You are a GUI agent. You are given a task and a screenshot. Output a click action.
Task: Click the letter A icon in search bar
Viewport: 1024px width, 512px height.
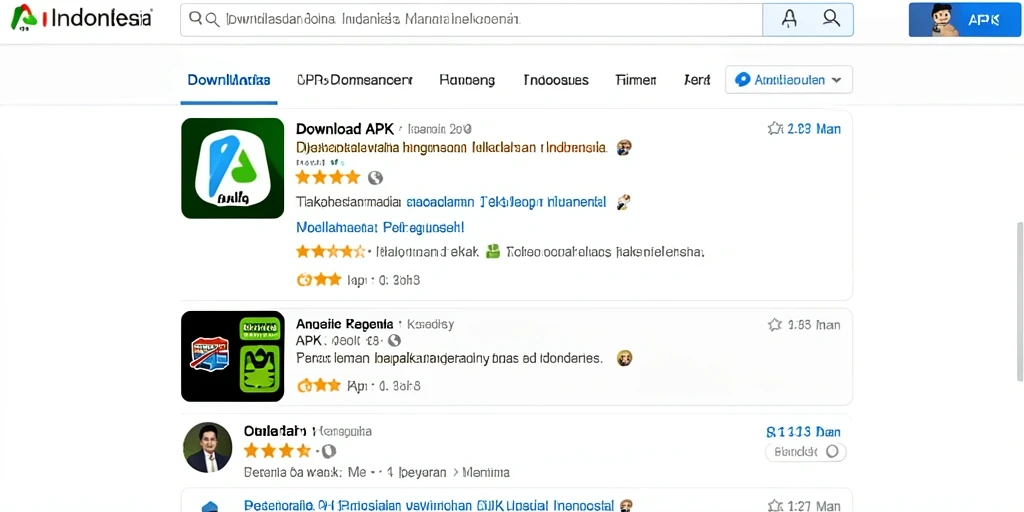(x=789, y=19)
